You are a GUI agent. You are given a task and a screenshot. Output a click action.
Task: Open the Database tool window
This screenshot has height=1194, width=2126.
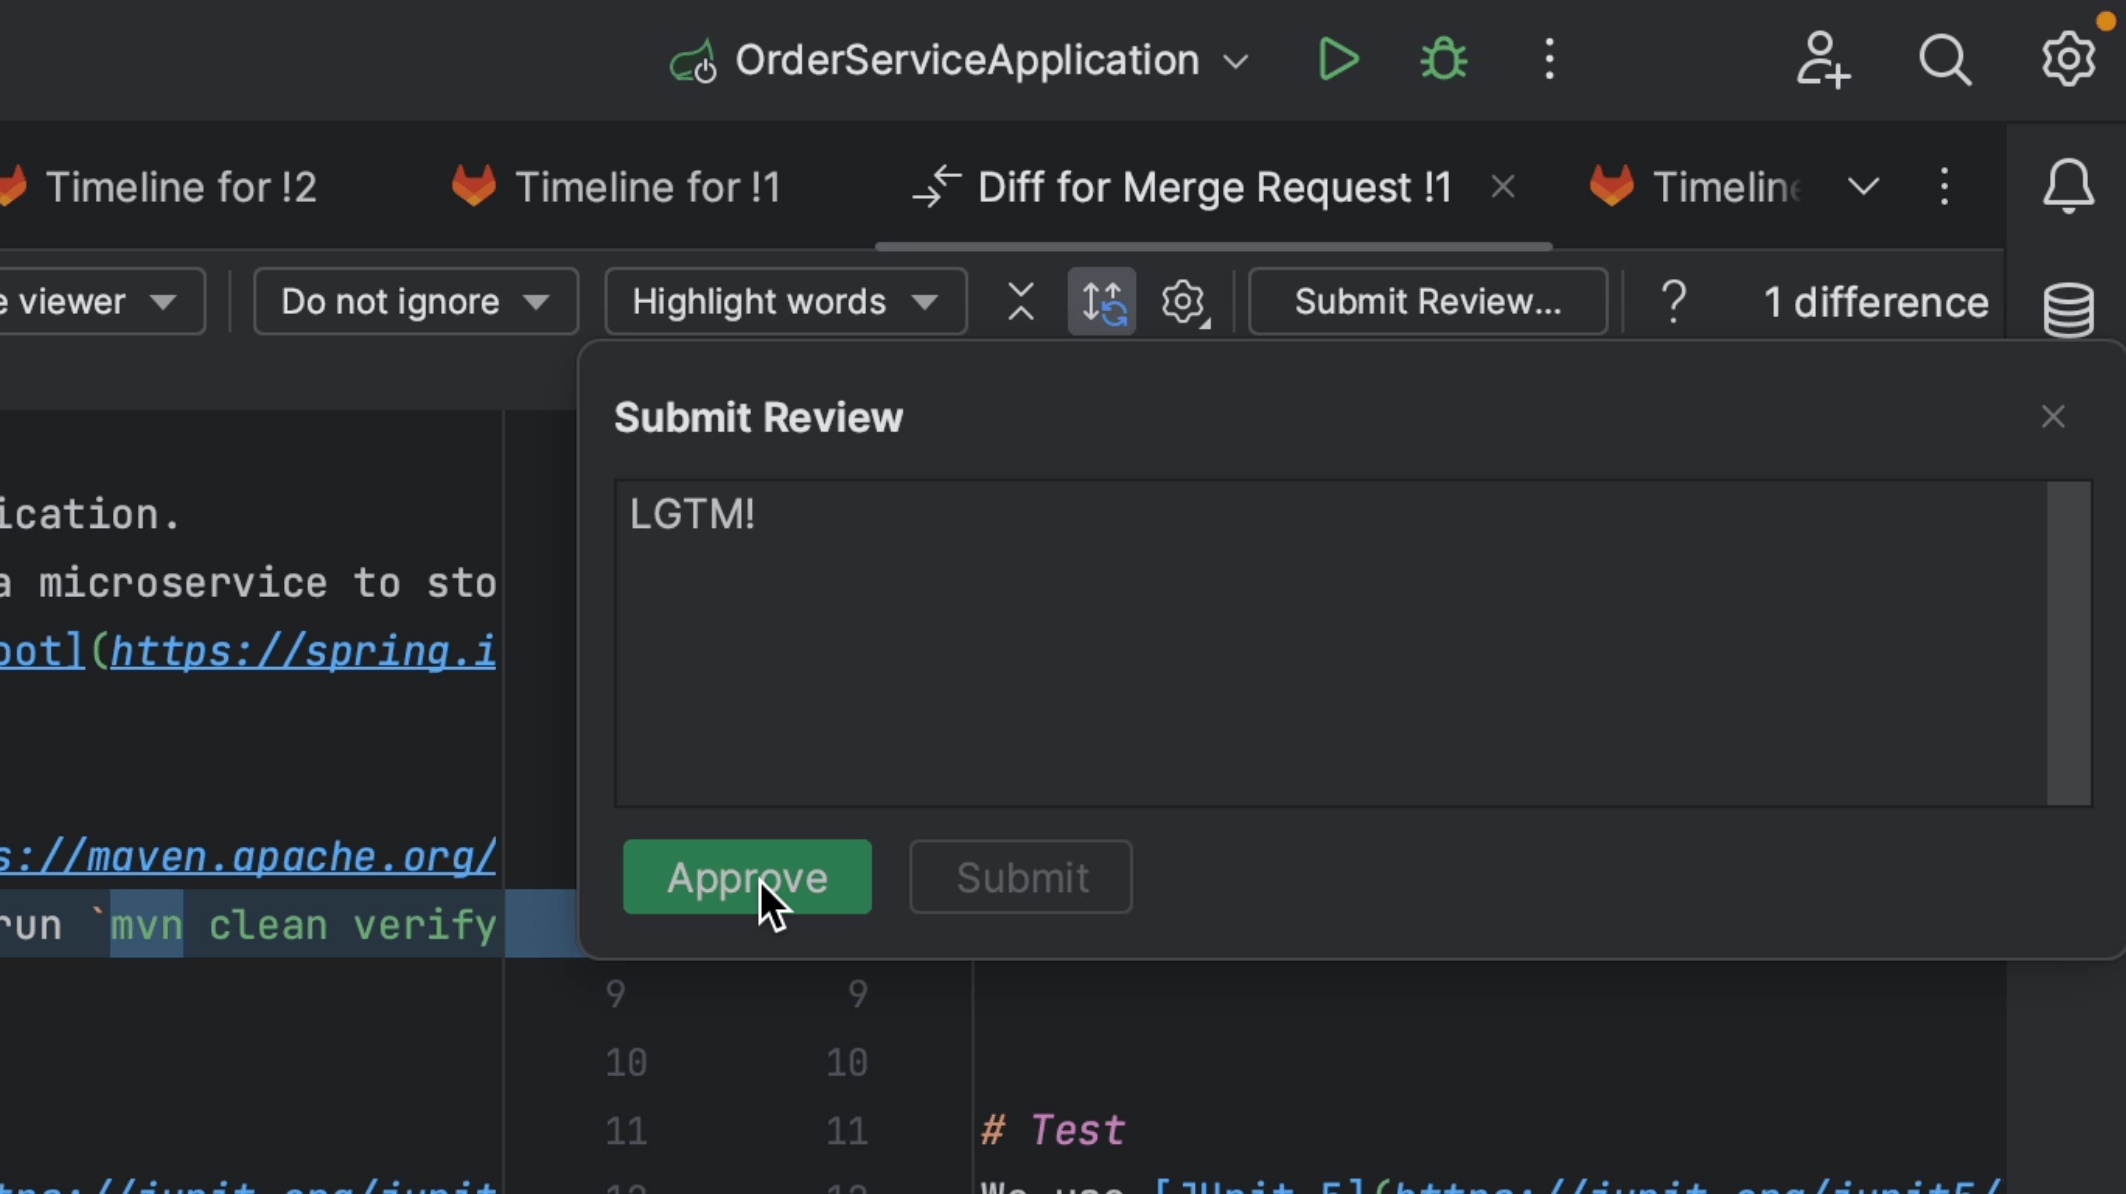pos(2068,307)
